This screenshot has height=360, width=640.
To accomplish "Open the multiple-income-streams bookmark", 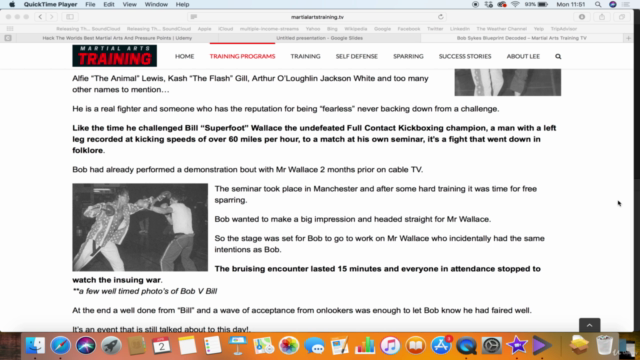I will pos(269,29).
